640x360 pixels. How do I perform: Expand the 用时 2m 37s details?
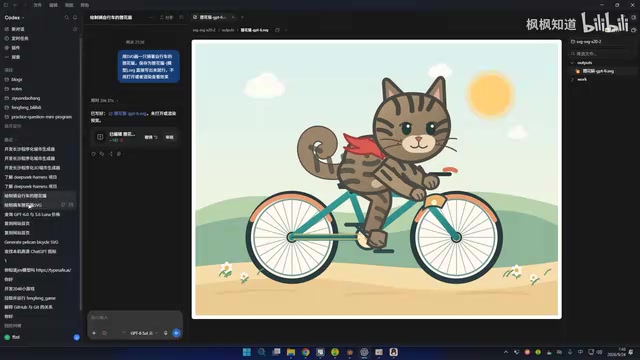[104, 100]
